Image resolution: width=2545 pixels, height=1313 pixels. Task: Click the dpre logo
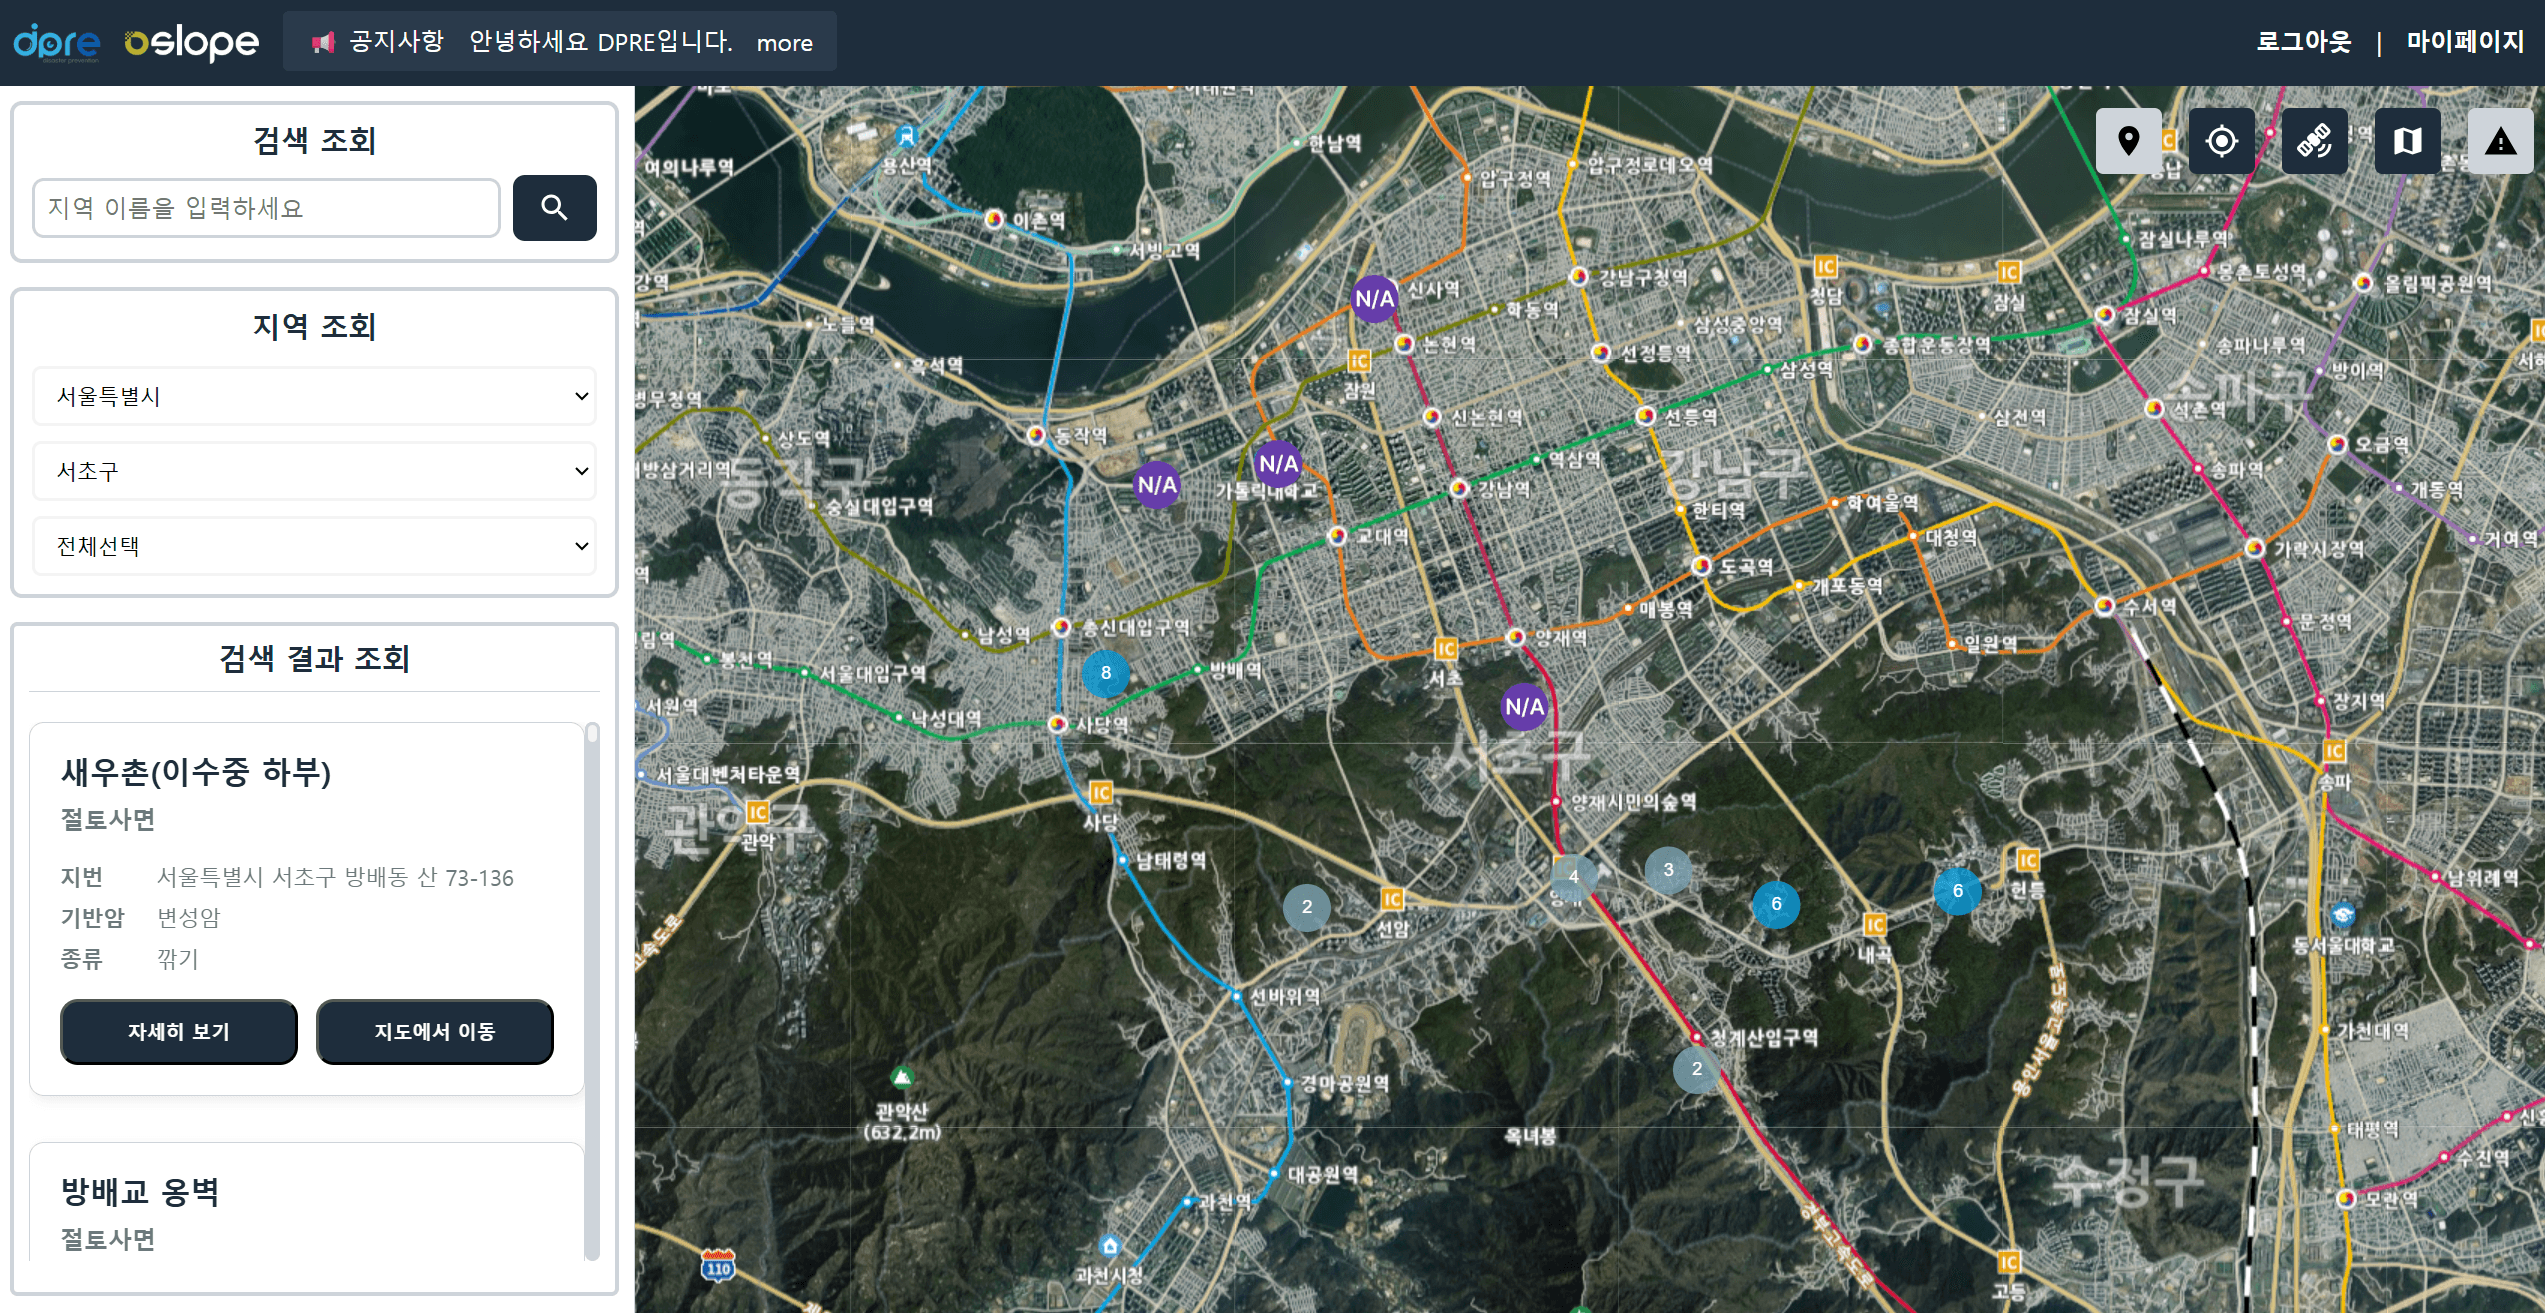tap(56, 42)
